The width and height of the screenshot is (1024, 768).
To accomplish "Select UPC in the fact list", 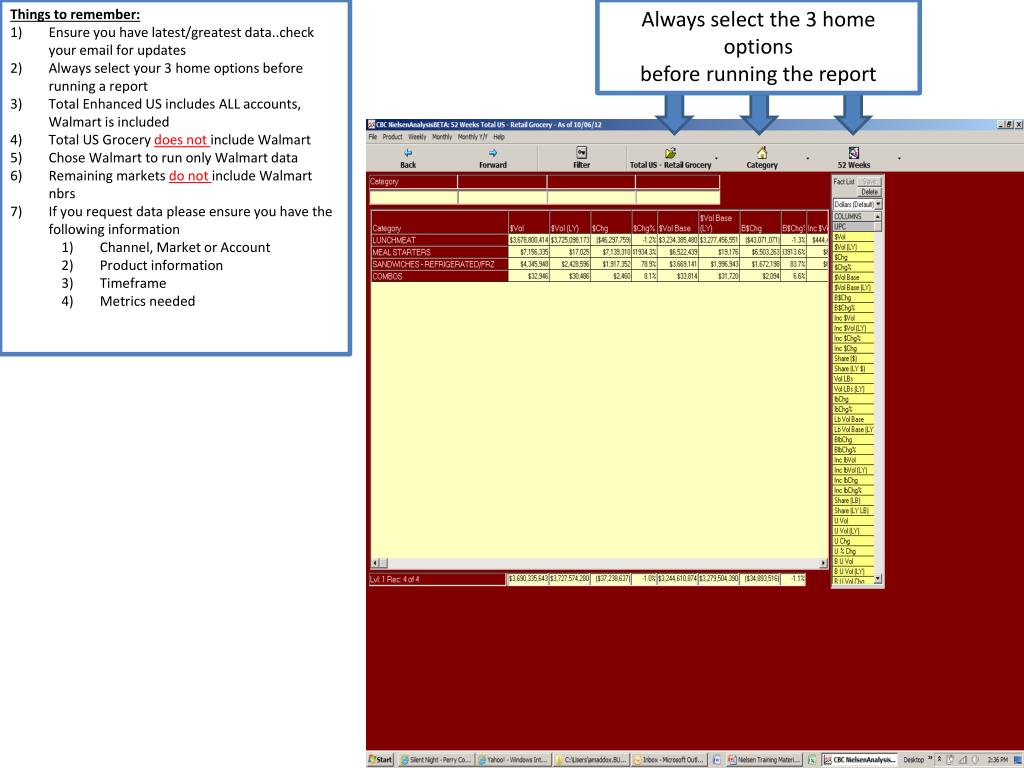I will pos(853,227).
